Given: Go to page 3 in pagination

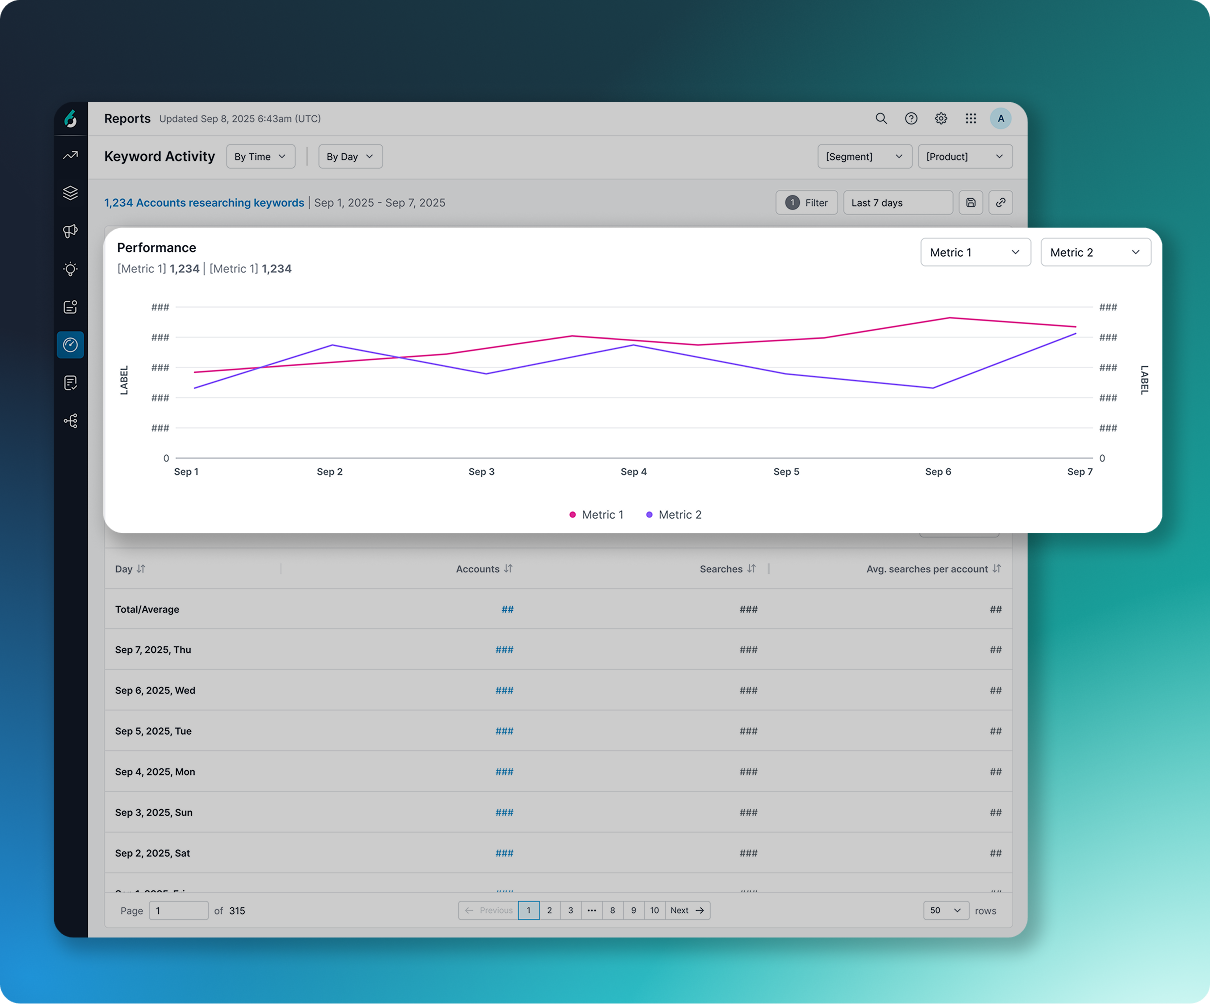Looking at the screenshot, I should tap(571, 910).
